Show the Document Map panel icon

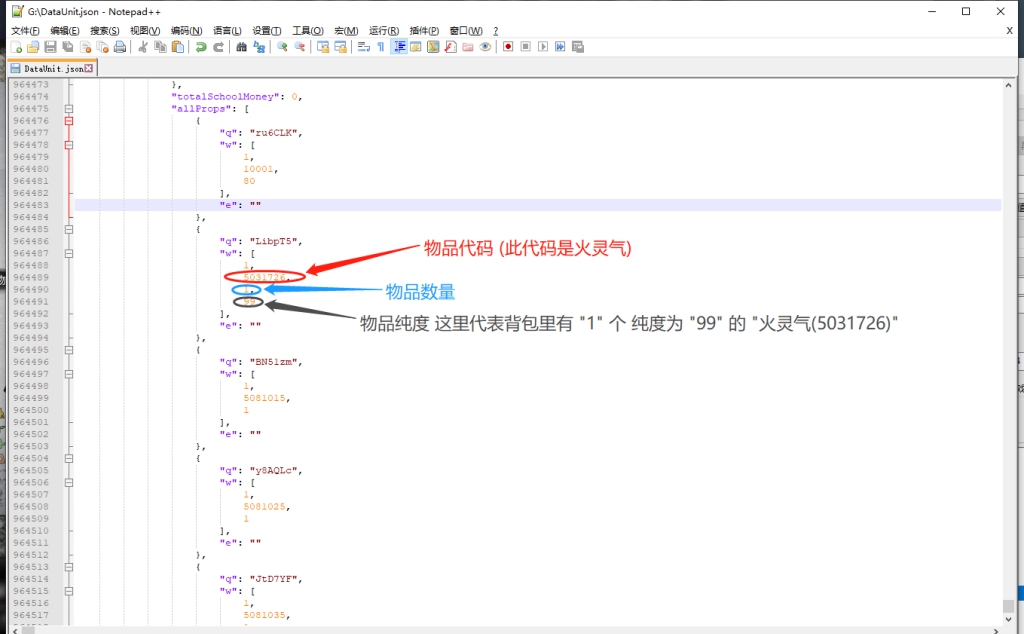pos(433,47)
